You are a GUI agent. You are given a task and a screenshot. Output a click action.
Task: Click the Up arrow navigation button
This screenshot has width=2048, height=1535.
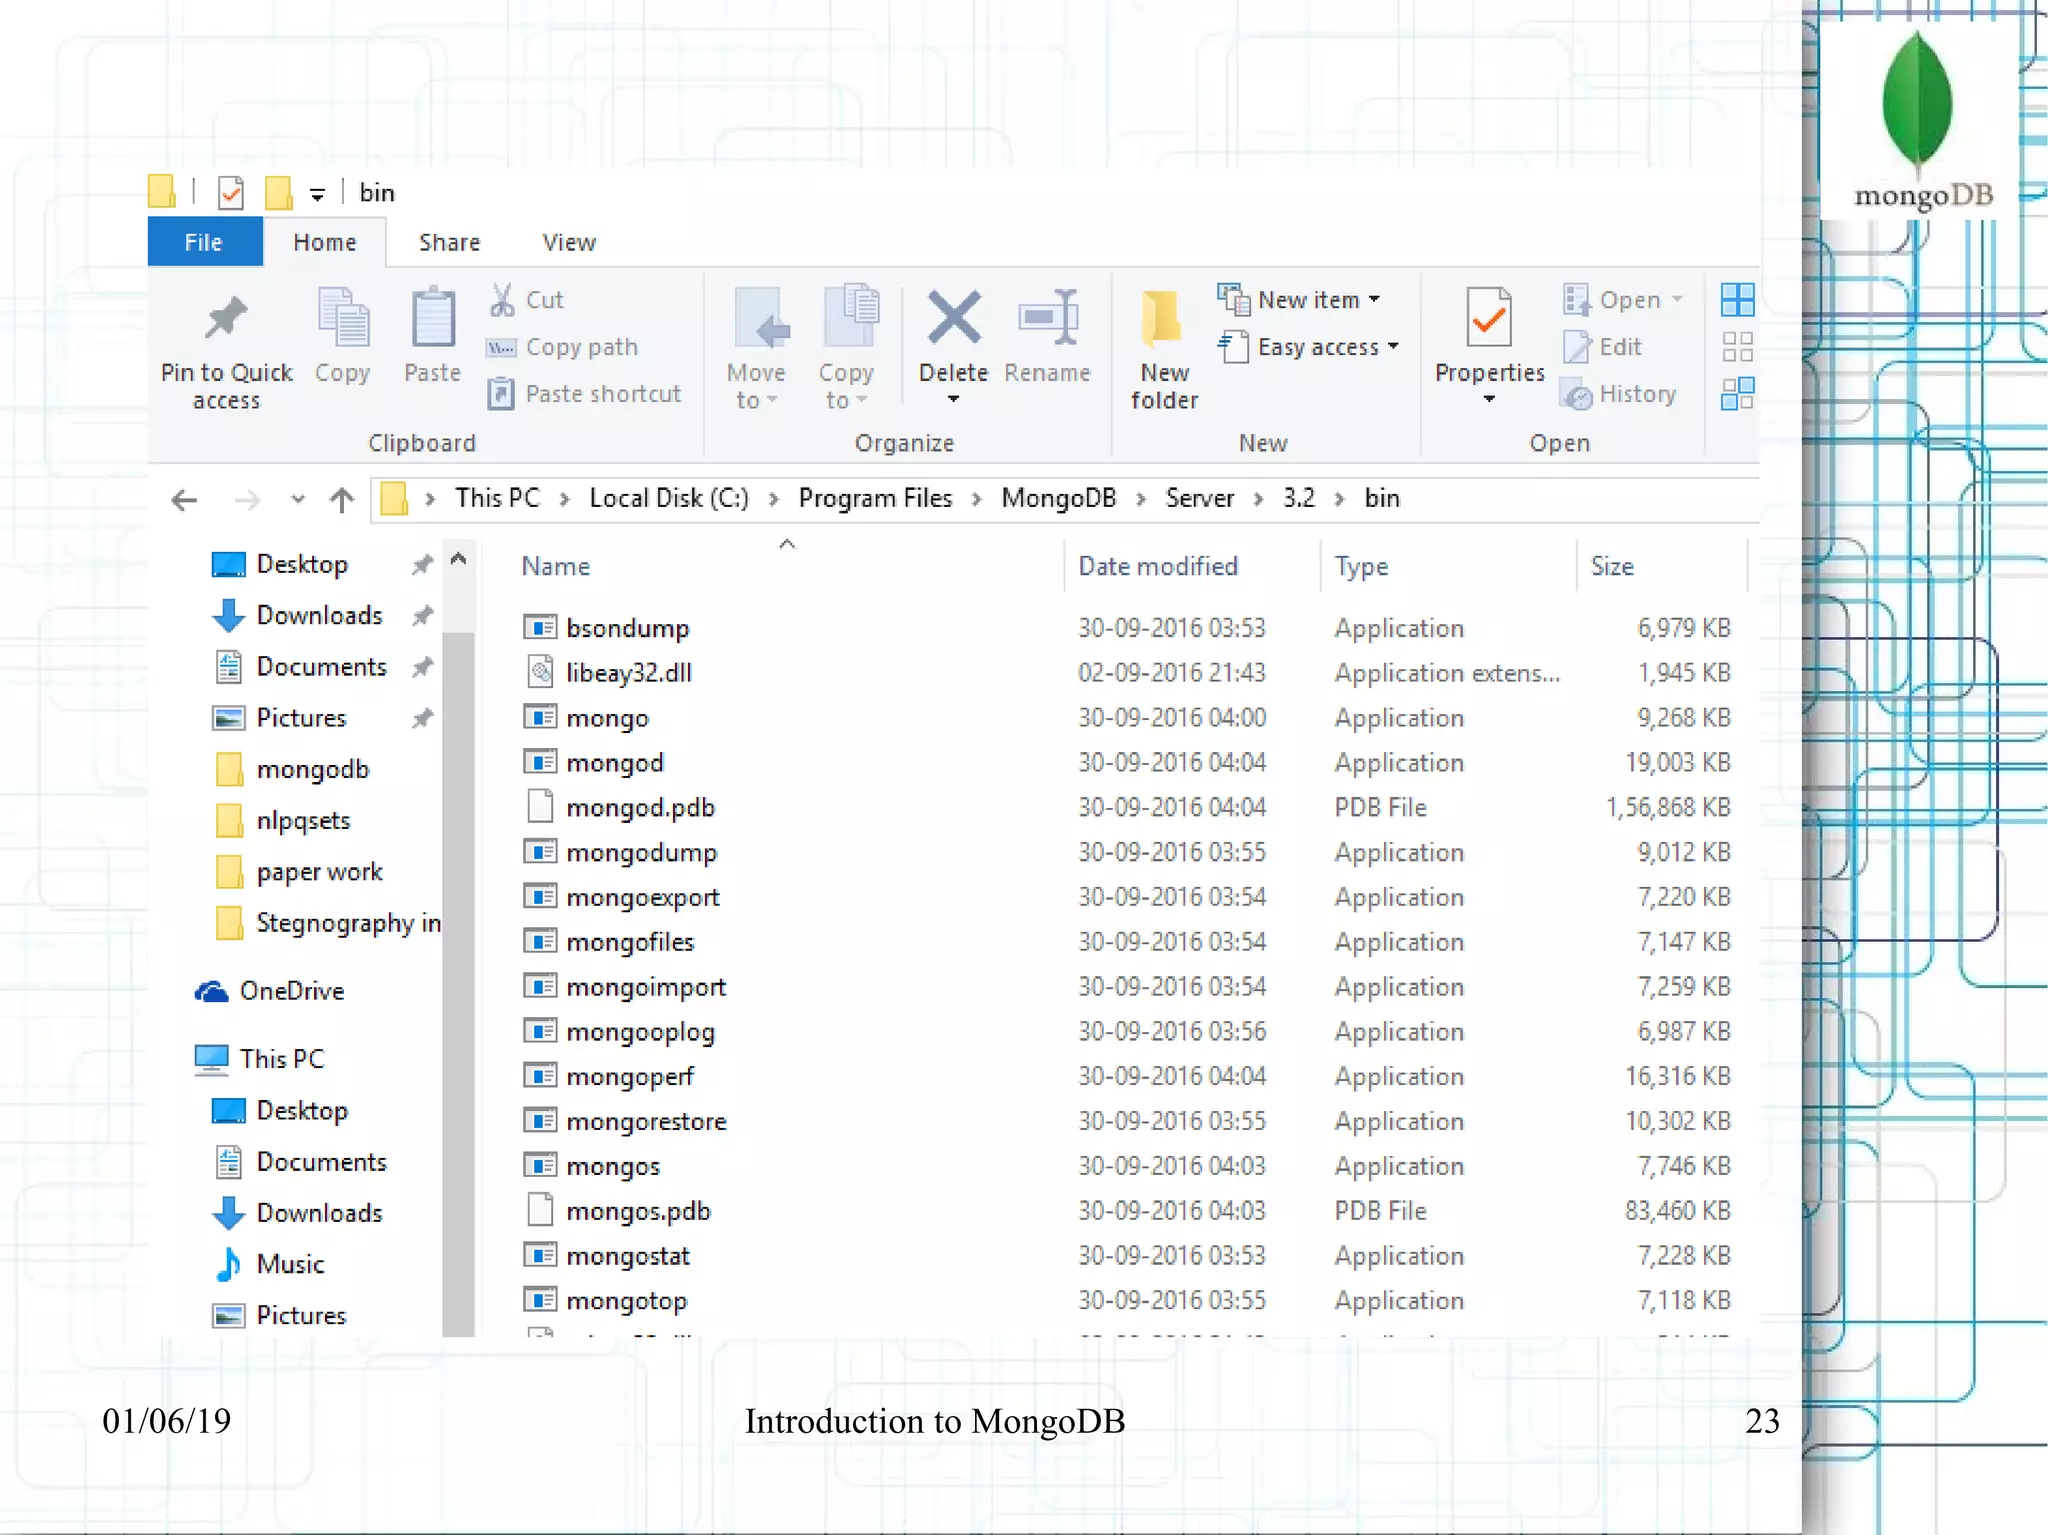click(x=342, y=499)
